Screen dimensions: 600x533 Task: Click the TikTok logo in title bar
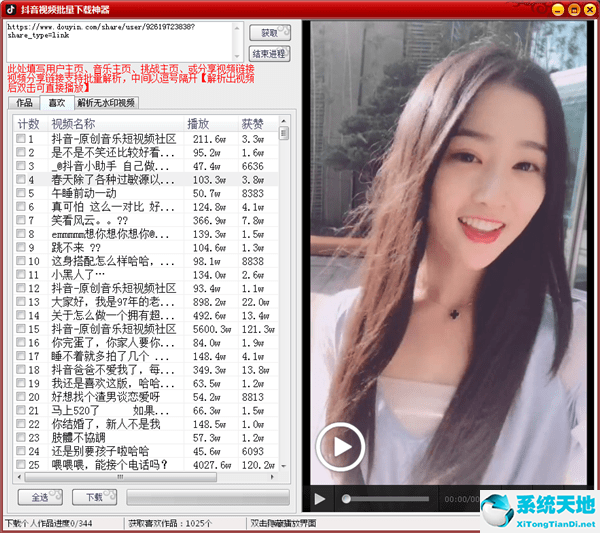pos(11,9)
